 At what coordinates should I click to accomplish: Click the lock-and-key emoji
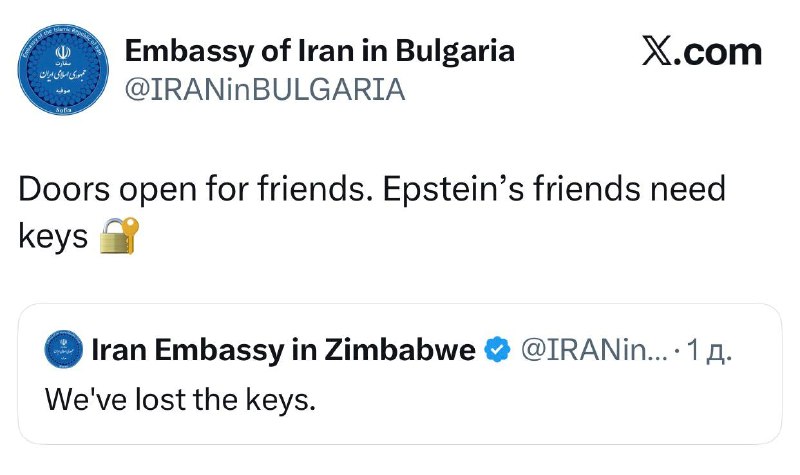click(120, 237)
